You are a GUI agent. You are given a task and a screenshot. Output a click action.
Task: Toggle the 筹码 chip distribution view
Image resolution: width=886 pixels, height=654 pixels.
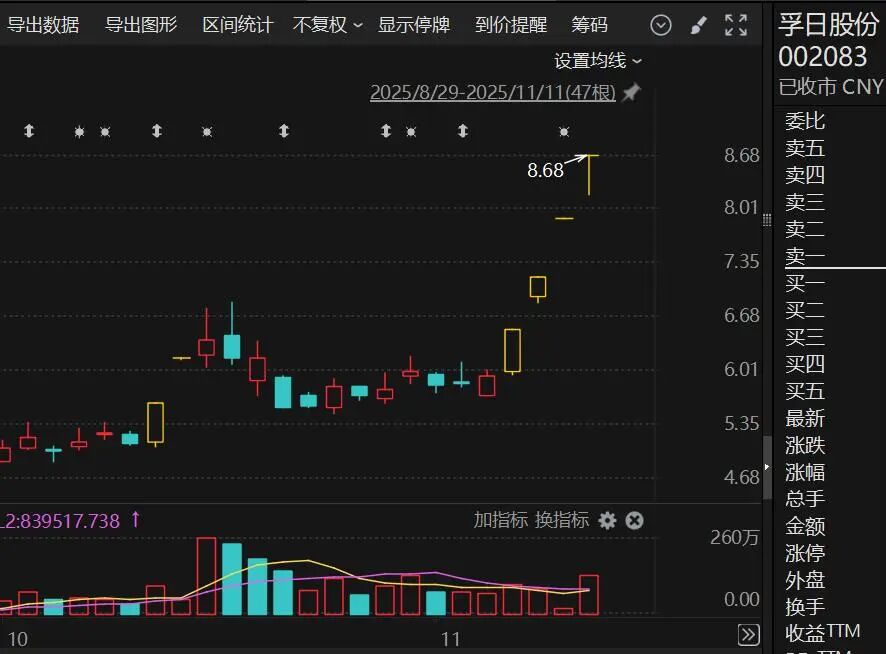point(589,25)
